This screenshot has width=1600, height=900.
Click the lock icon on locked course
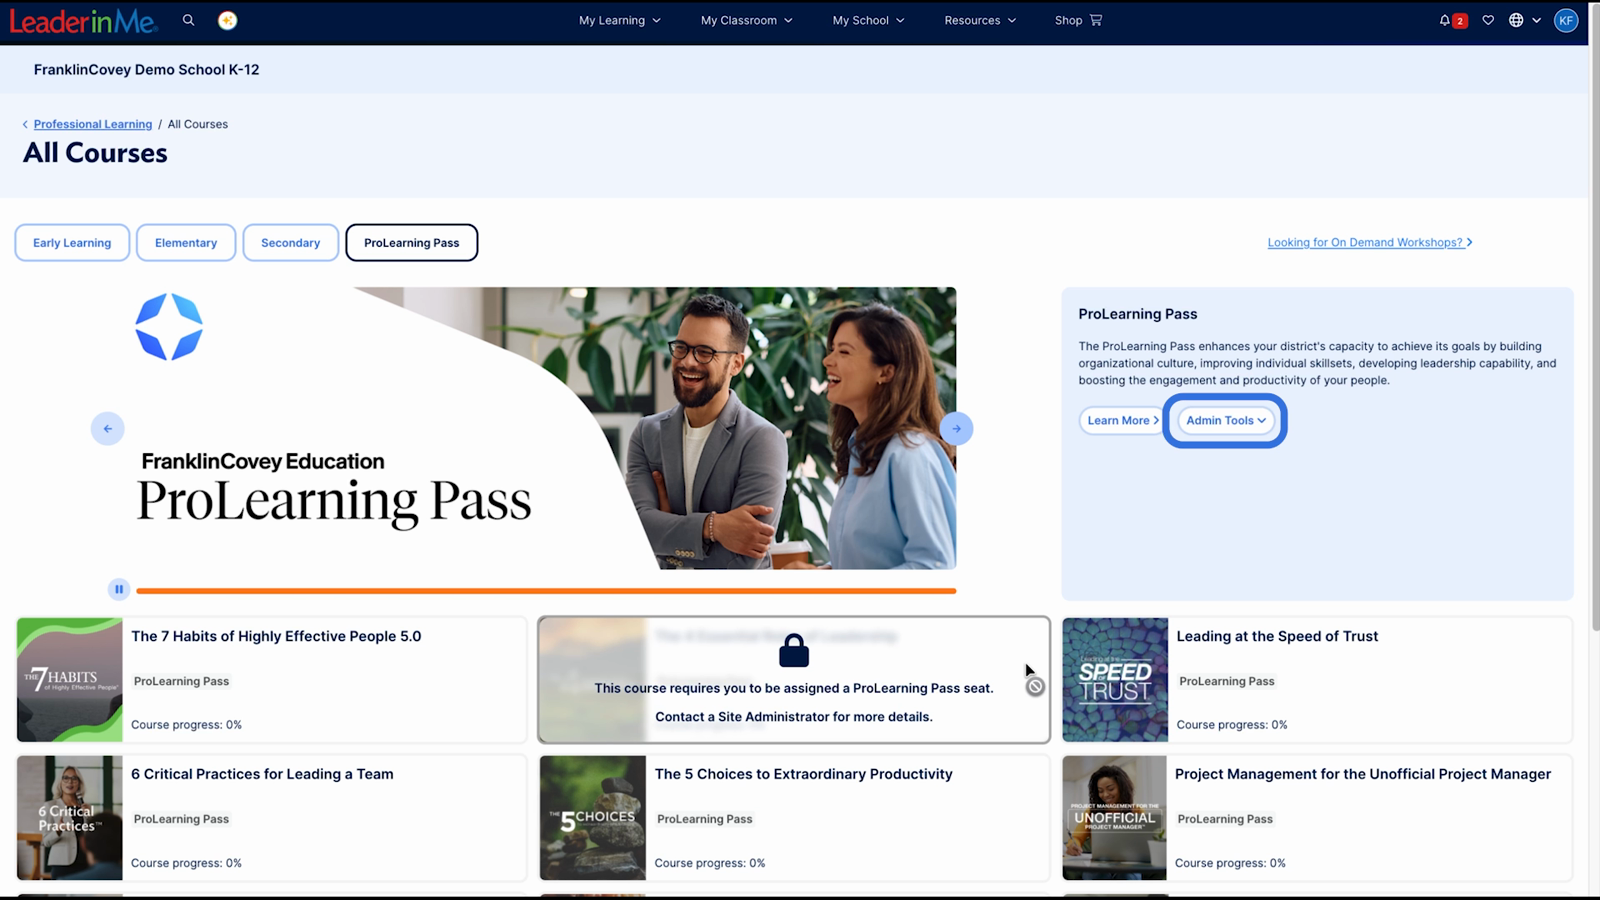794,651
